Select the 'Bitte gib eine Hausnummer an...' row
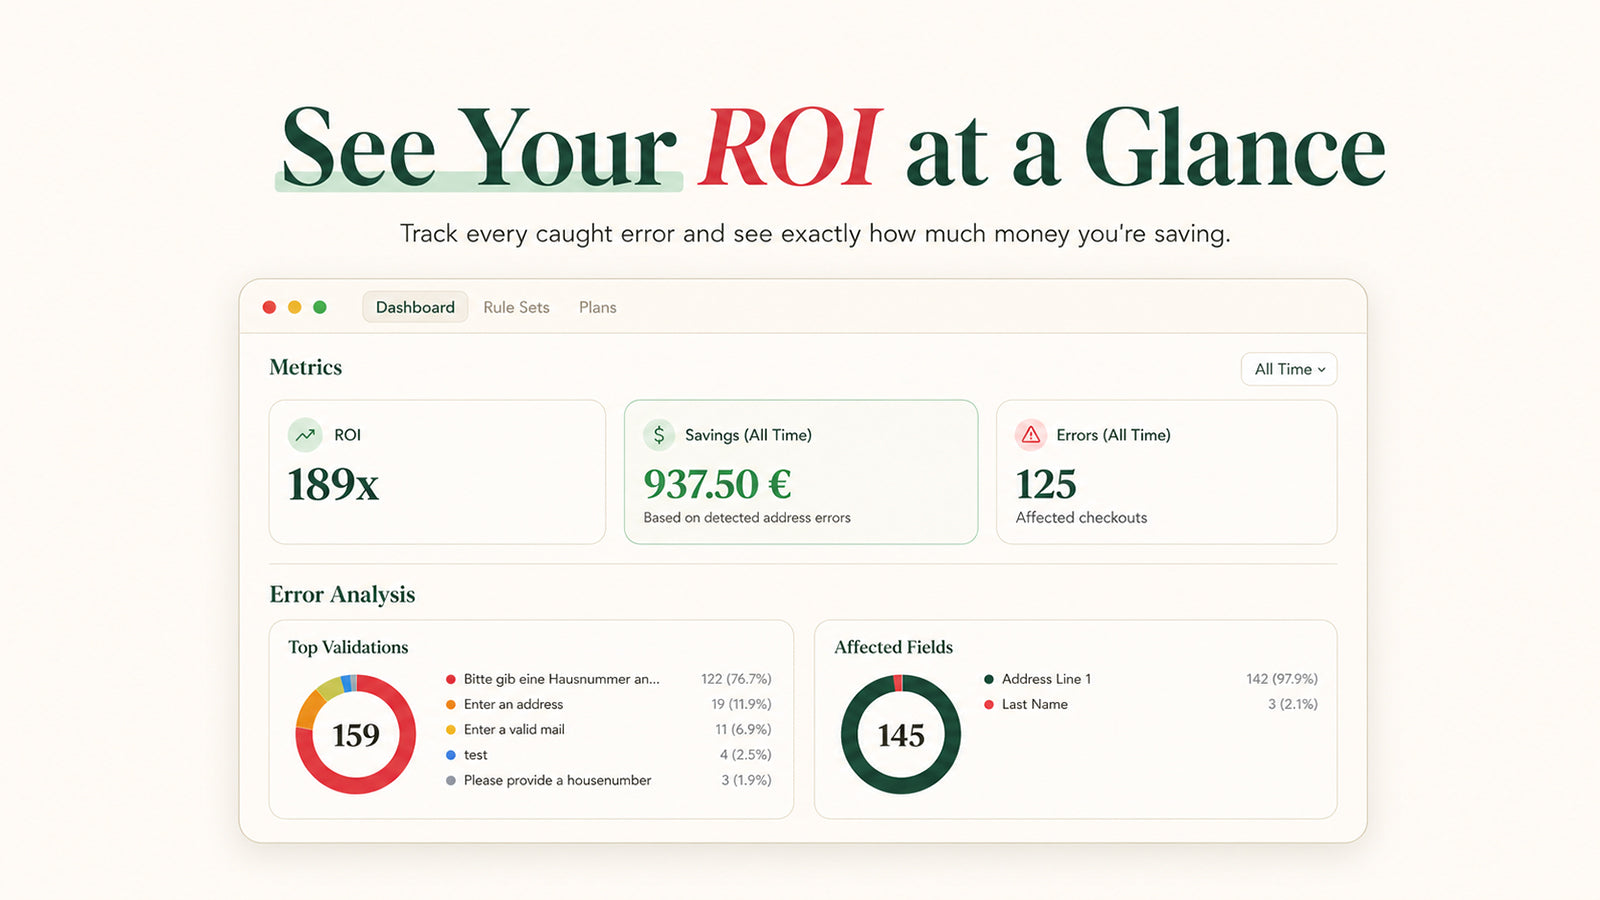This screenshot has height=900, width=1600. pos(608,679)
